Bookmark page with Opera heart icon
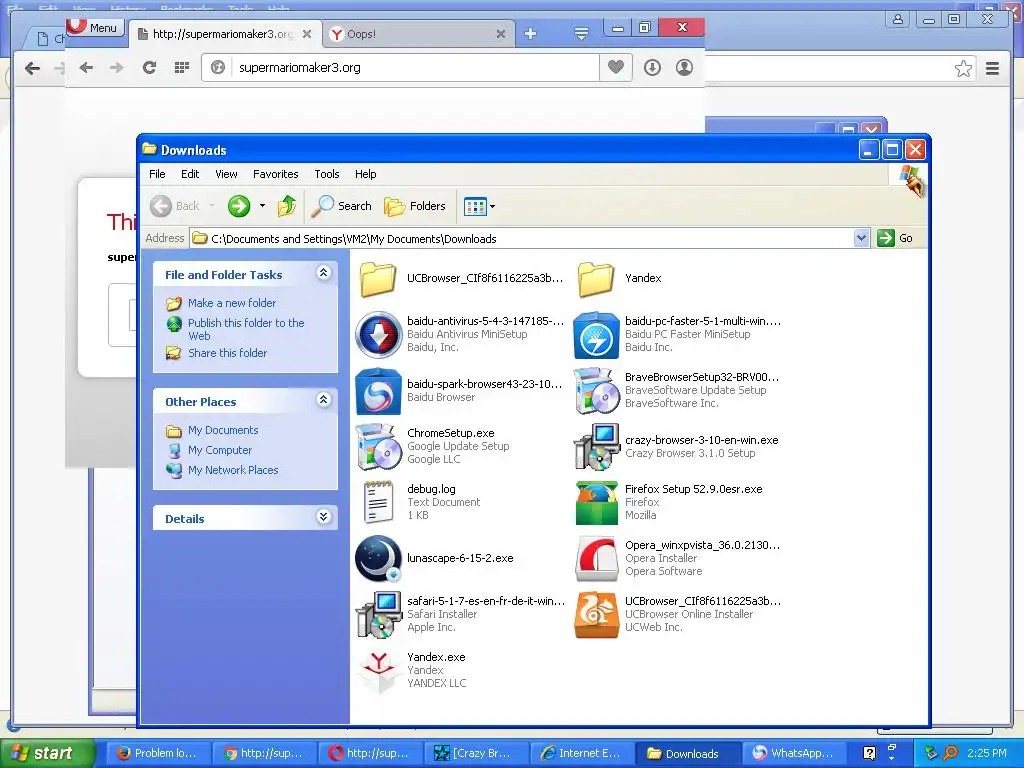This screenshot has height=768, width=1024. click(x=616, y=67)
